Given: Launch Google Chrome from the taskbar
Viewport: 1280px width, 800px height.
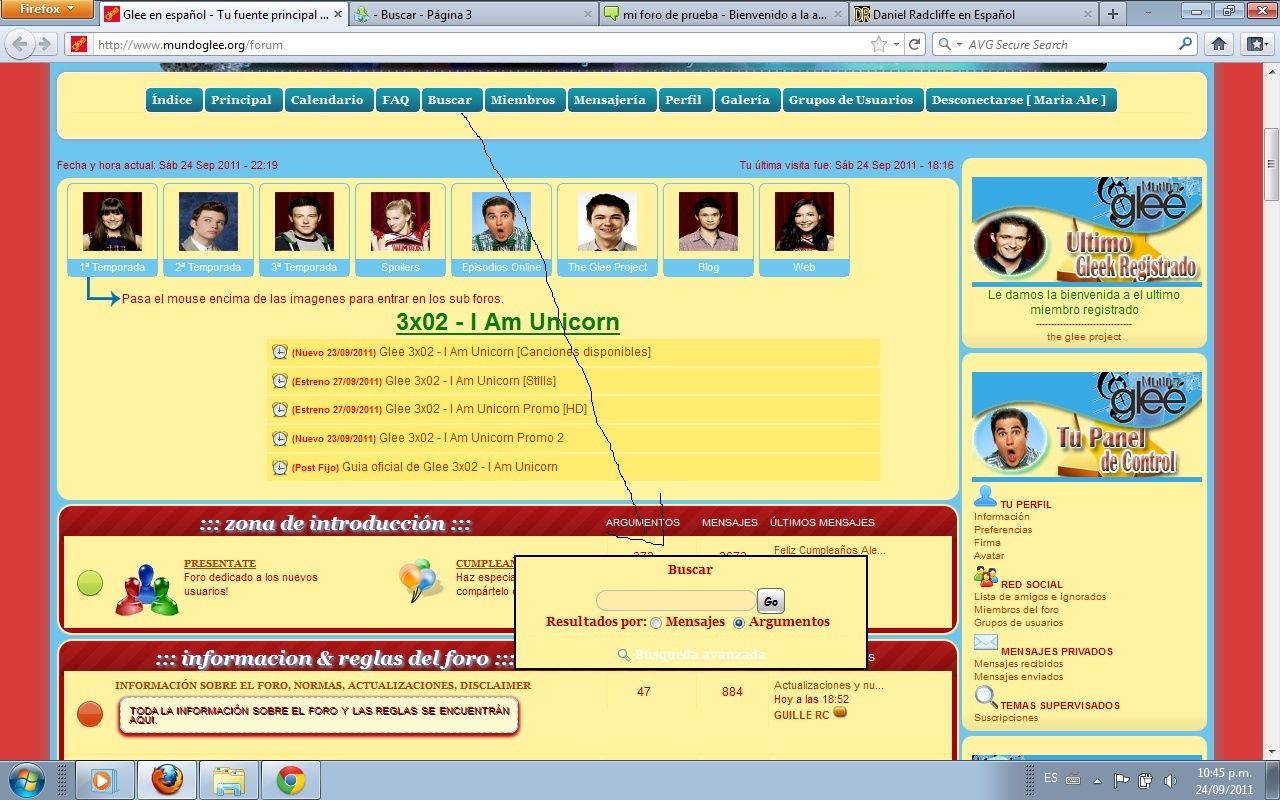Looking at the screenshot, I should point(291,780).
